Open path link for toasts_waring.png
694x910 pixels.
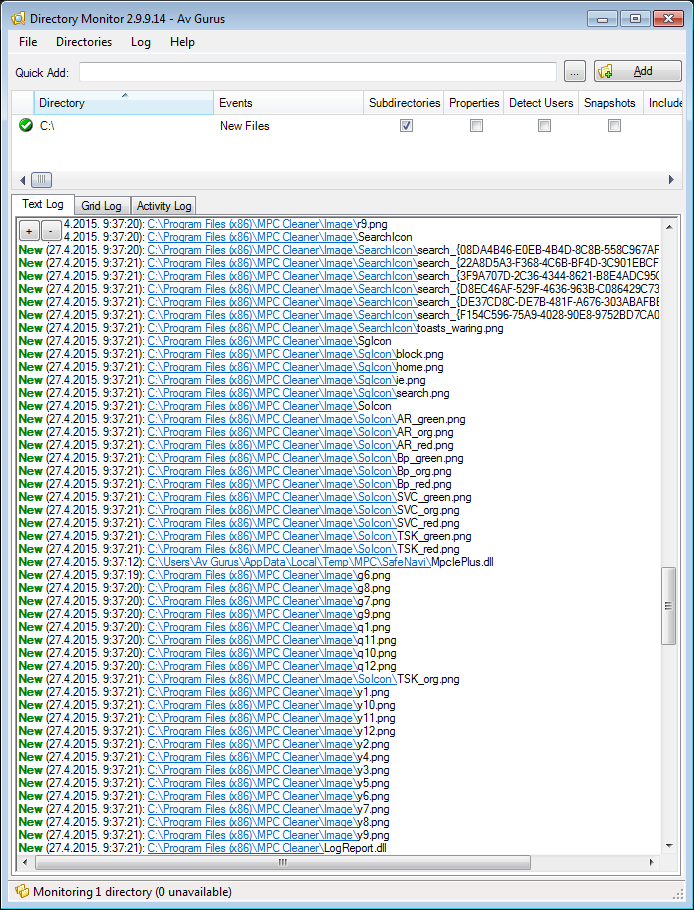[x=282, y=328]
